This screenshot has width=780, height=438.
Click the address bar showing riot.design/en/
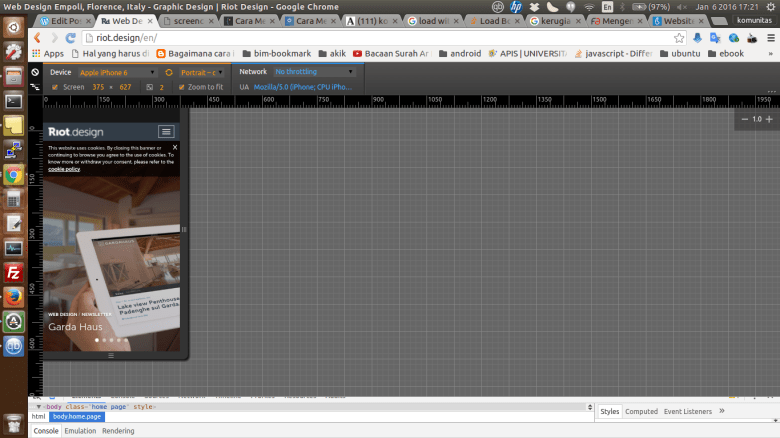tap(380, 38)
